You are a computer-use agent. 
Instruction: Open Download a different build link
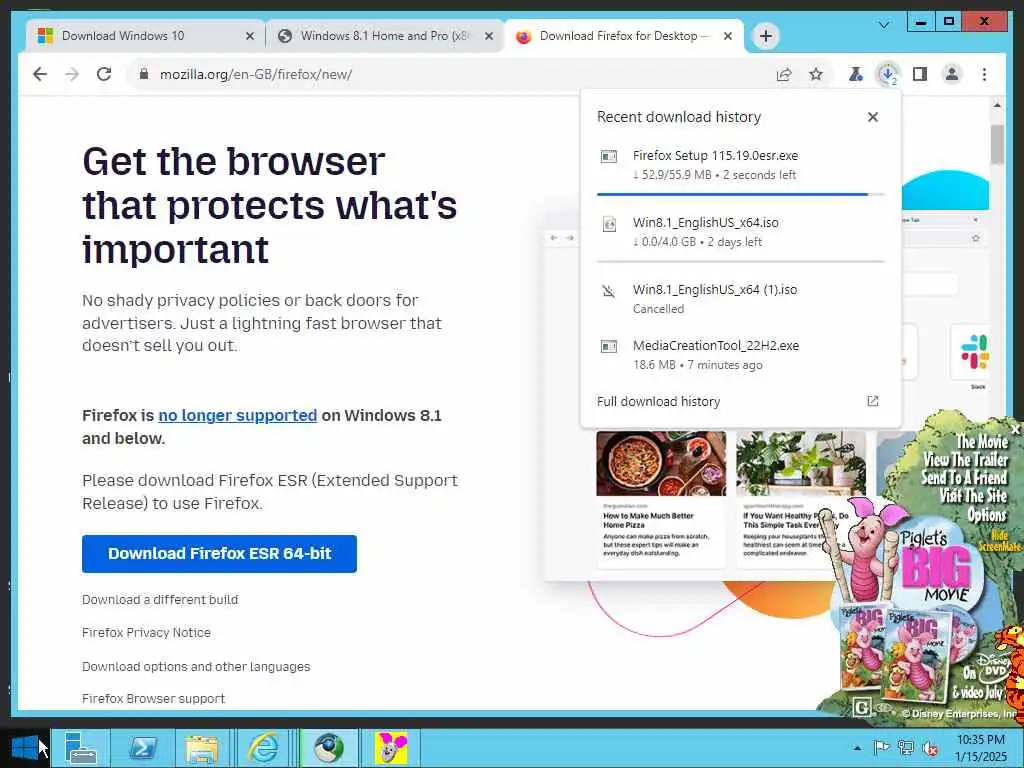tap(160, 600)
